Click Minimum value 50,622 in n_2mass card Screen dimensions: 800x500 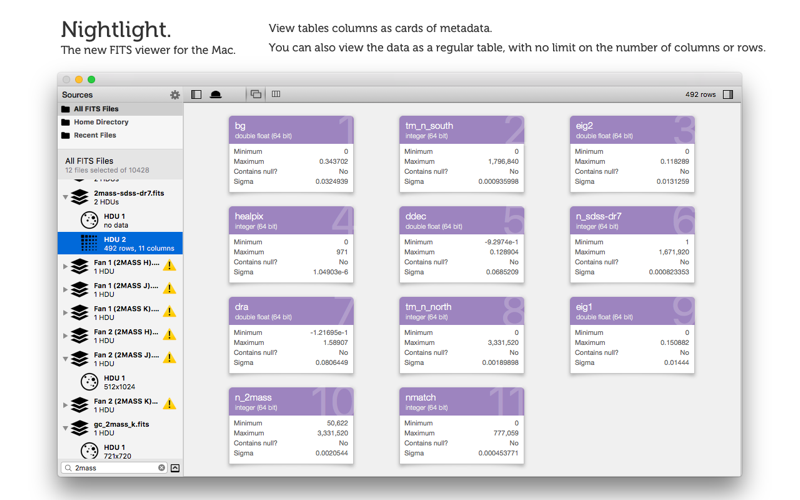click(337, 423)
